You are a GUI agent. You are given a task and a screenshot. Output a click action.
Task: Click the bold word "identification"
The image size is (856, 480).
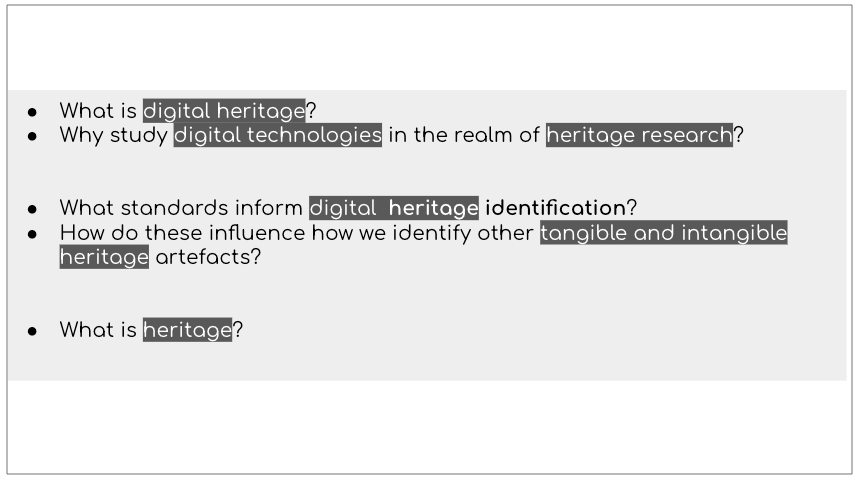[555, 208]
